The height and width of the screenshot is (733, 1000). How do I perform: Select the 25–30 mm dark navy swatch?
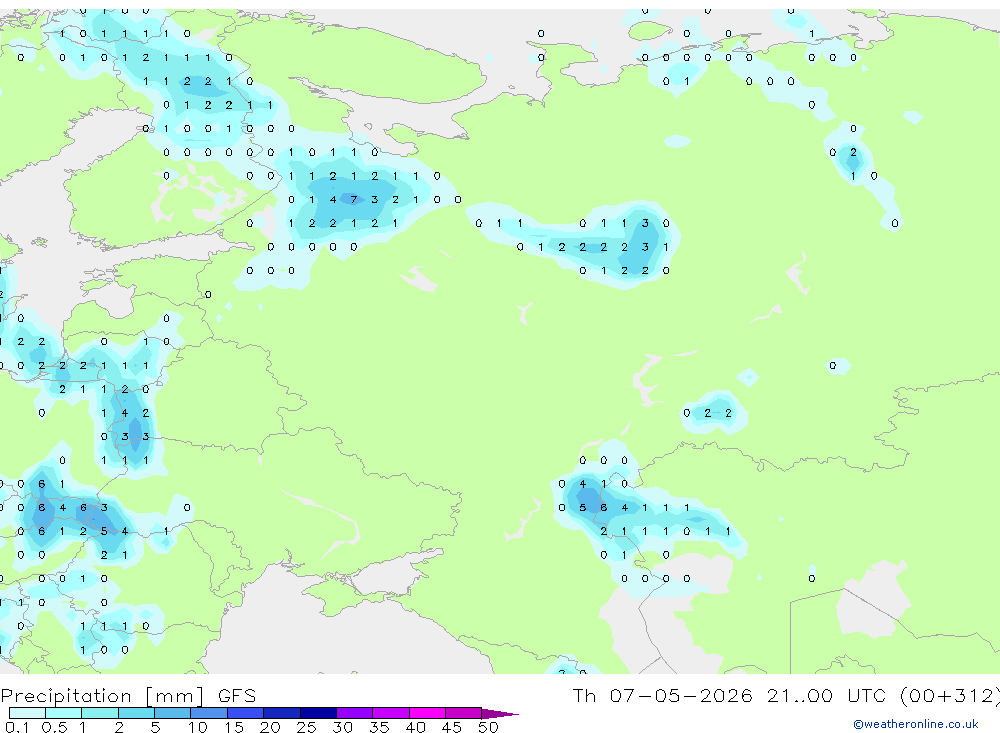click(x=318, y=713)
